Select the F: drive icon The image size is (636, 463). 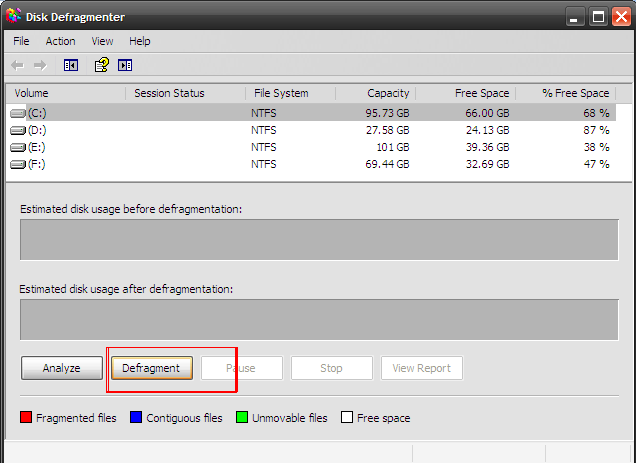pyautogui.click(x=18, y=164)
